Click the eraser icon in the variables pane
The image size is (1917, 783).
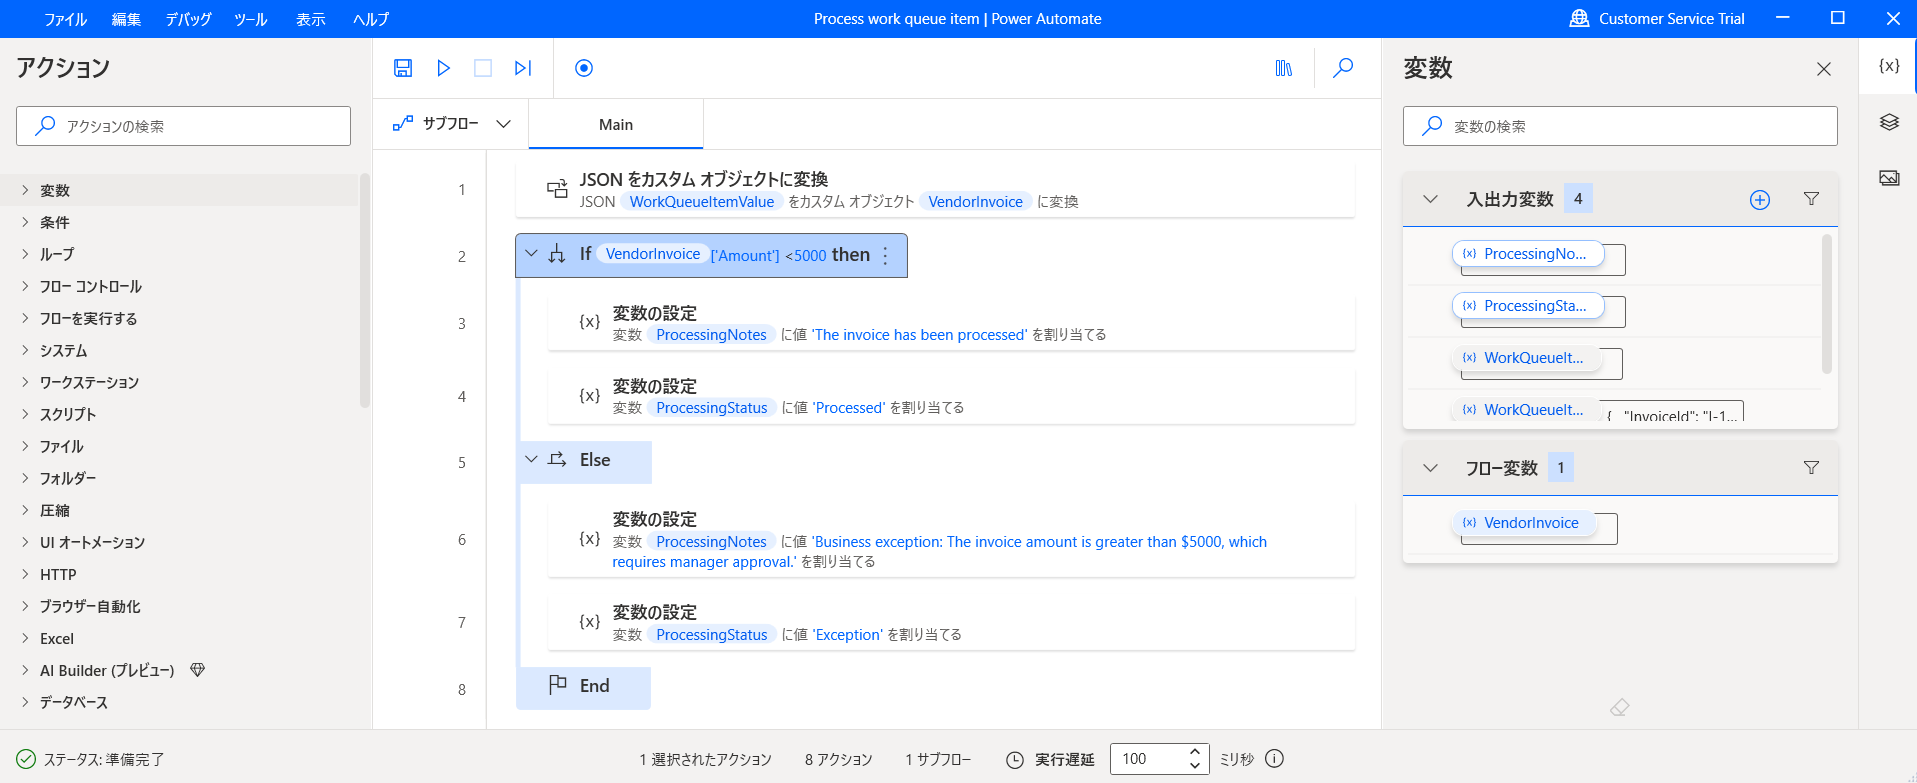click(1620, 708)
